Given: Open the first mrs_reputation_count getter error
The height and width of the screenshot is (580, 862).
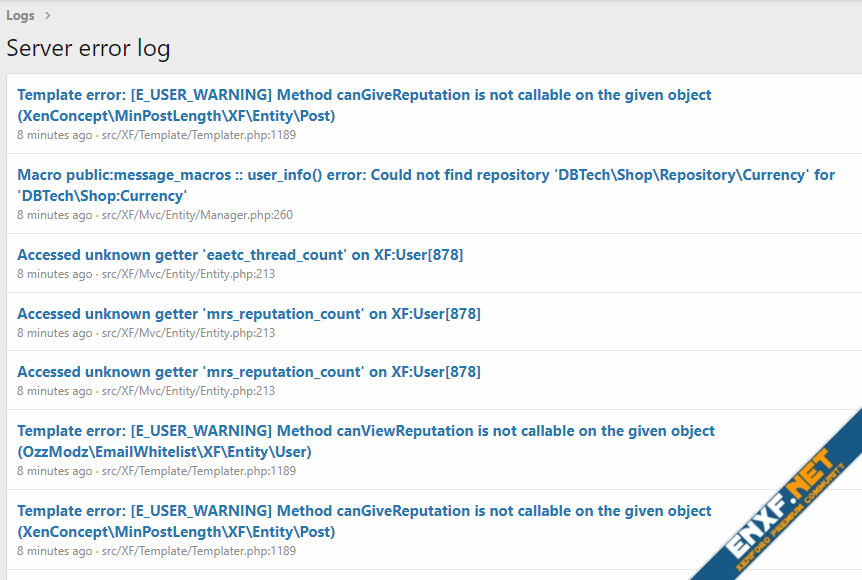Looking at the screenshot, I should pyautogui.click(x=248, y=313).
